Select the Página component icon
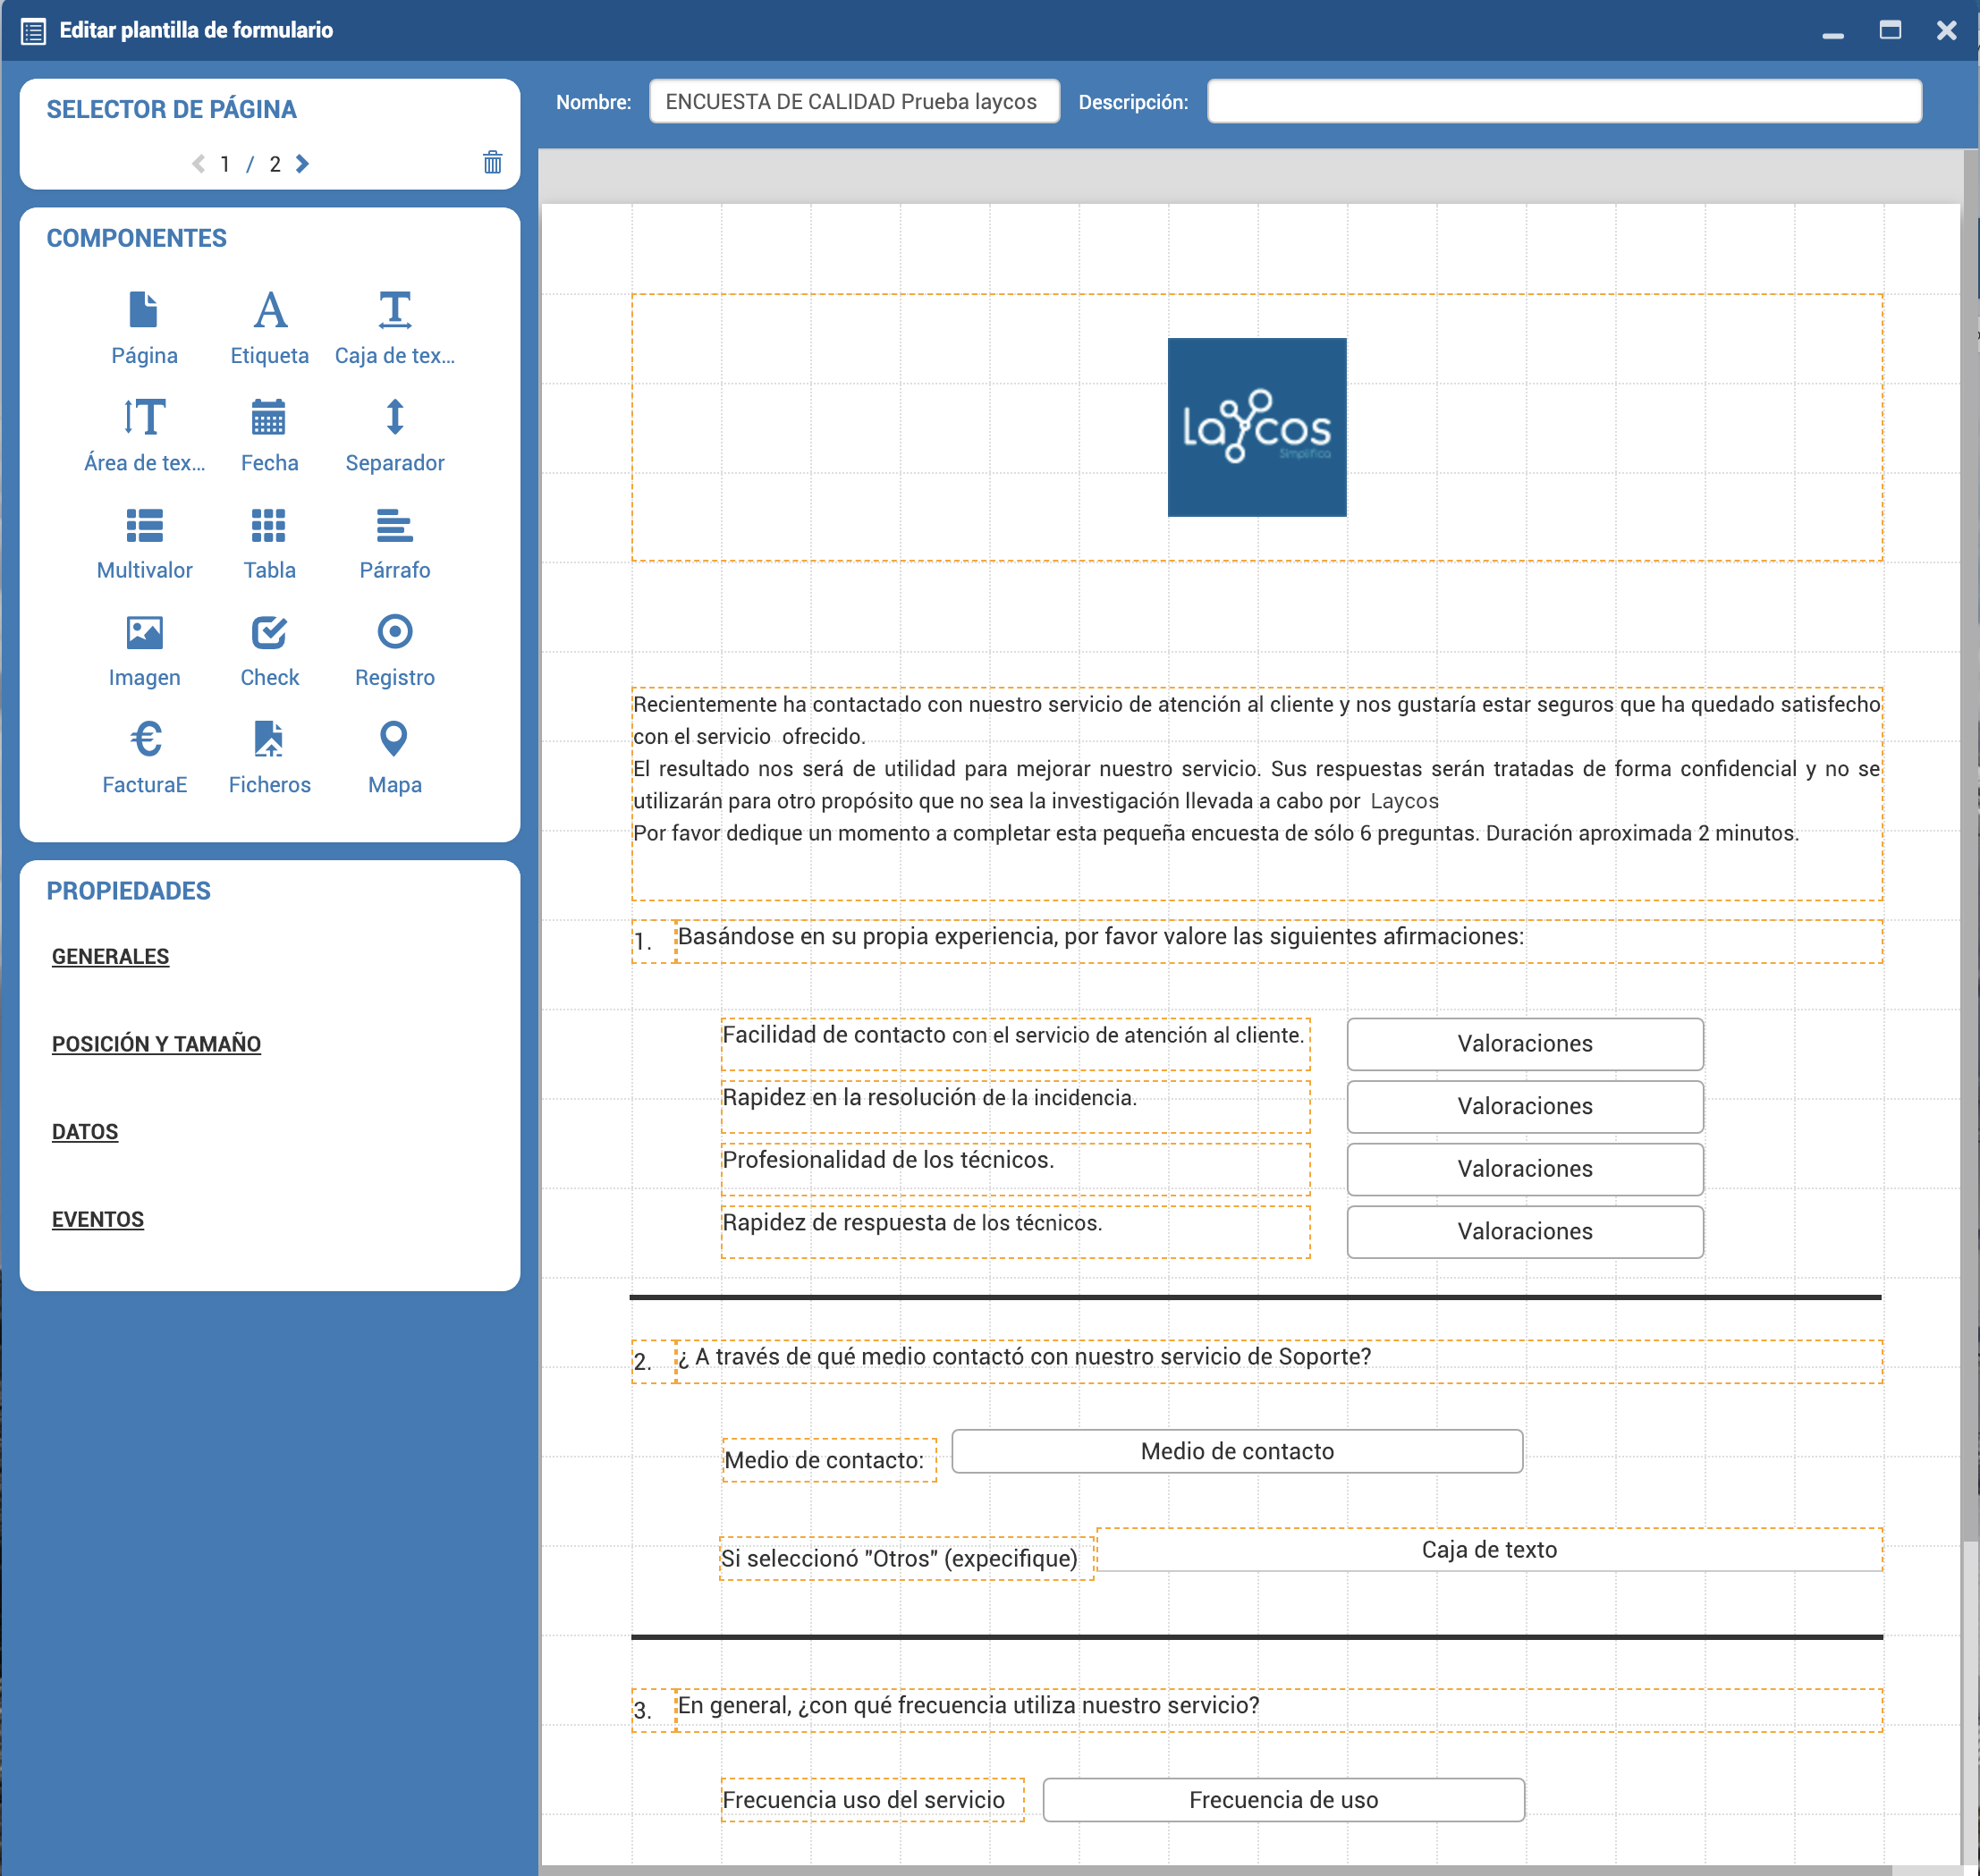The height and width of the screenshot is (1876, 1980). click(x=144, y=310)
